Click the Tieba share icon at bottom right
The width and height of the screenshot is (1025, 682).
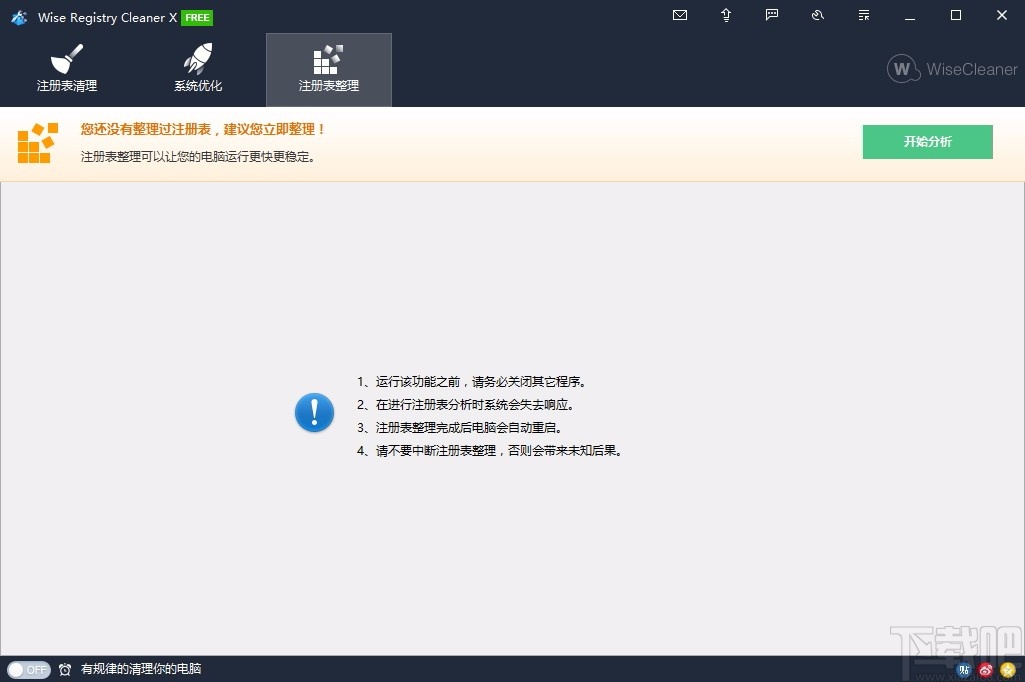point(963,670)
